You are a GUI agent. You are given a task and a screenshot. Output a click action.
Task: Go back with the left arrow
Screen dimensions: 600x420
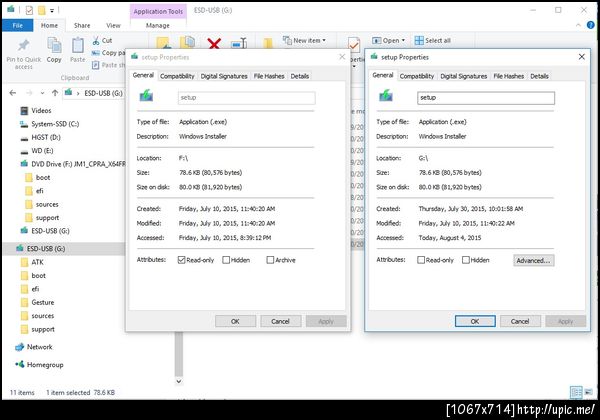(13, 93)
